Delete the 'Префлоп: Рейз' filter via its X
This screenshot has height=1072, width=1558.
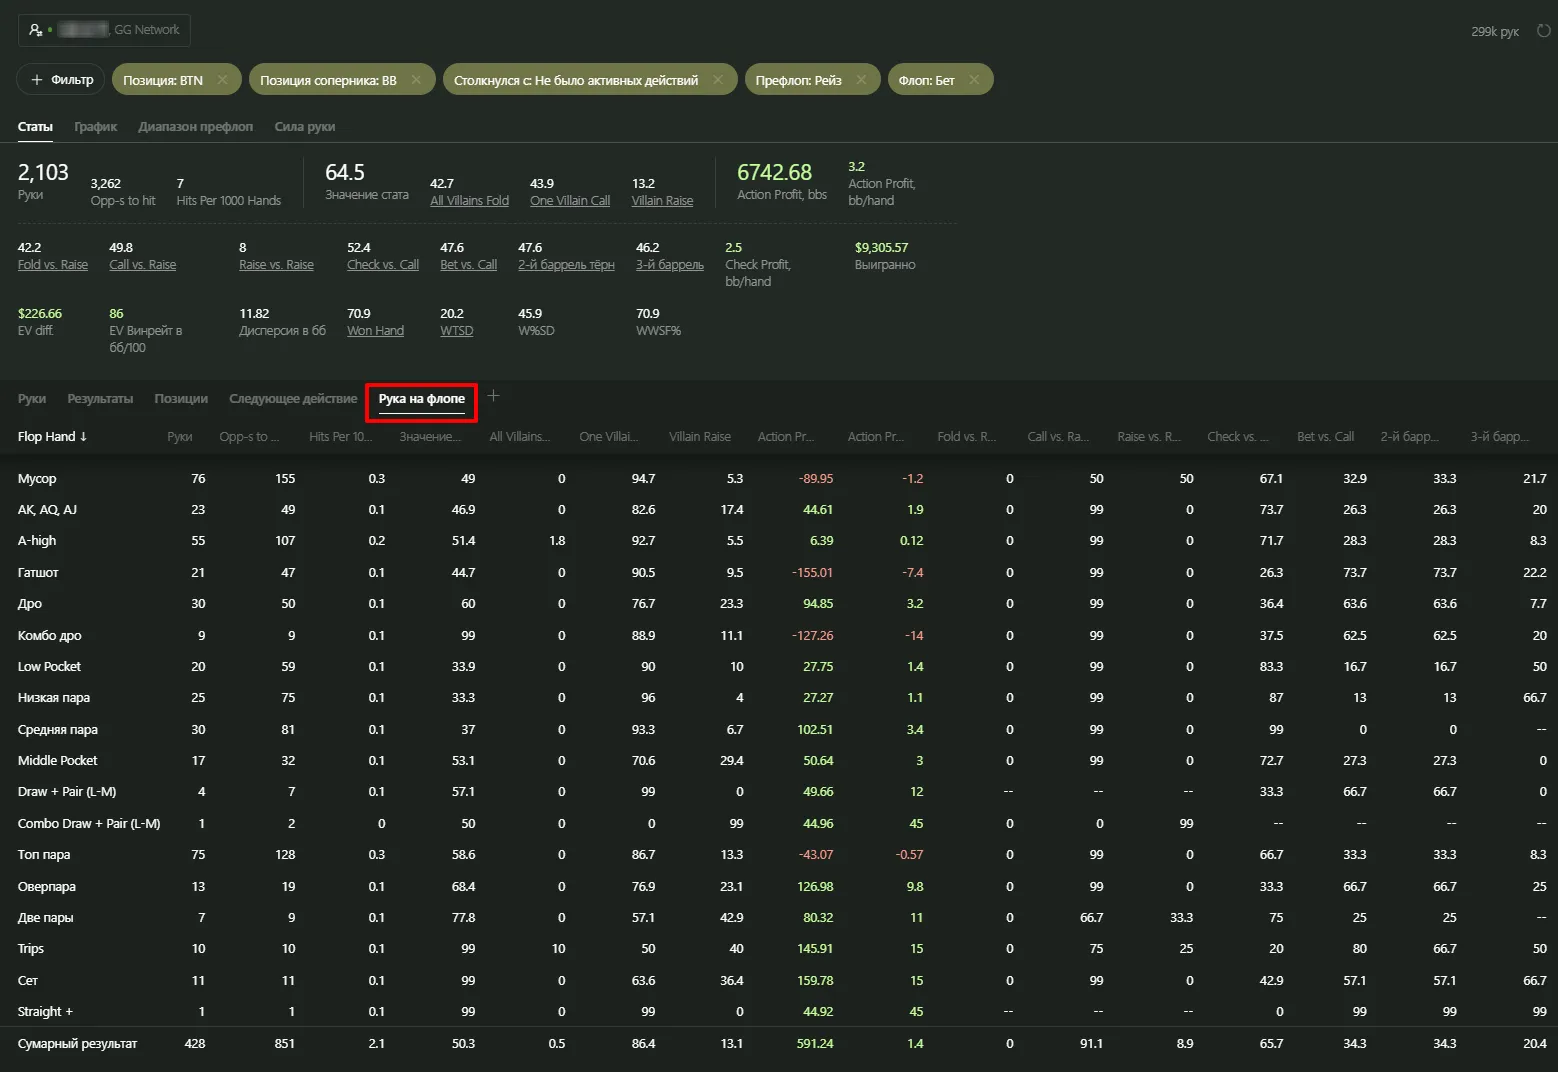coord(861,80)
